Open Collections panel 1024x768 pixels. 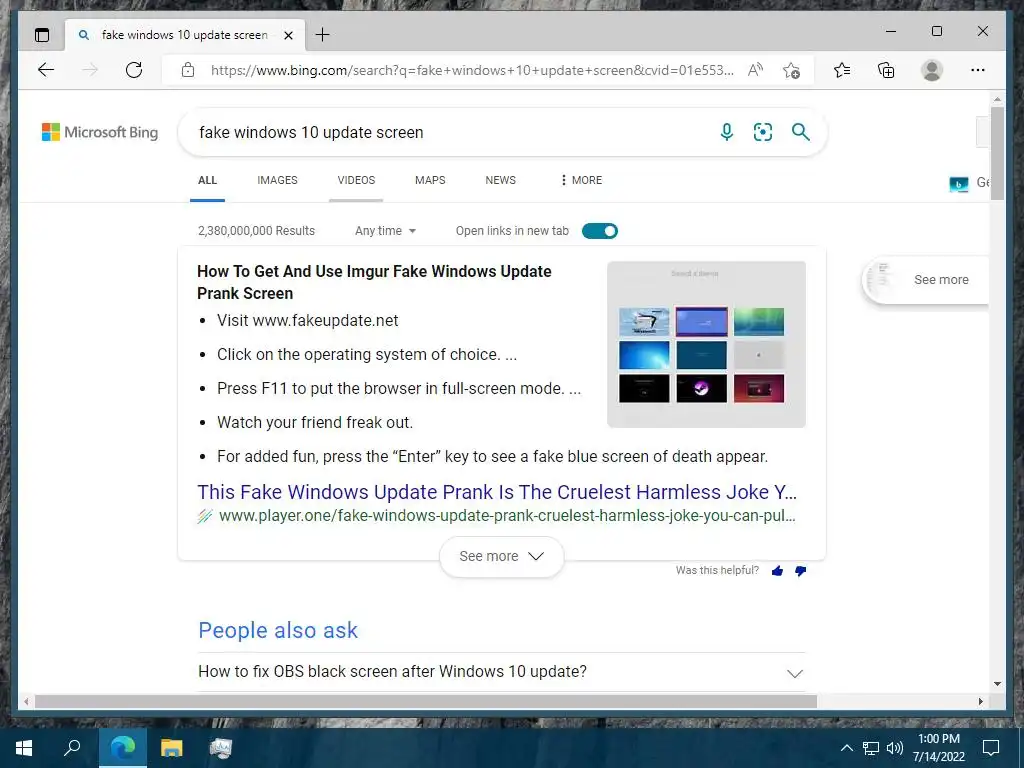(x=886, y=70)
